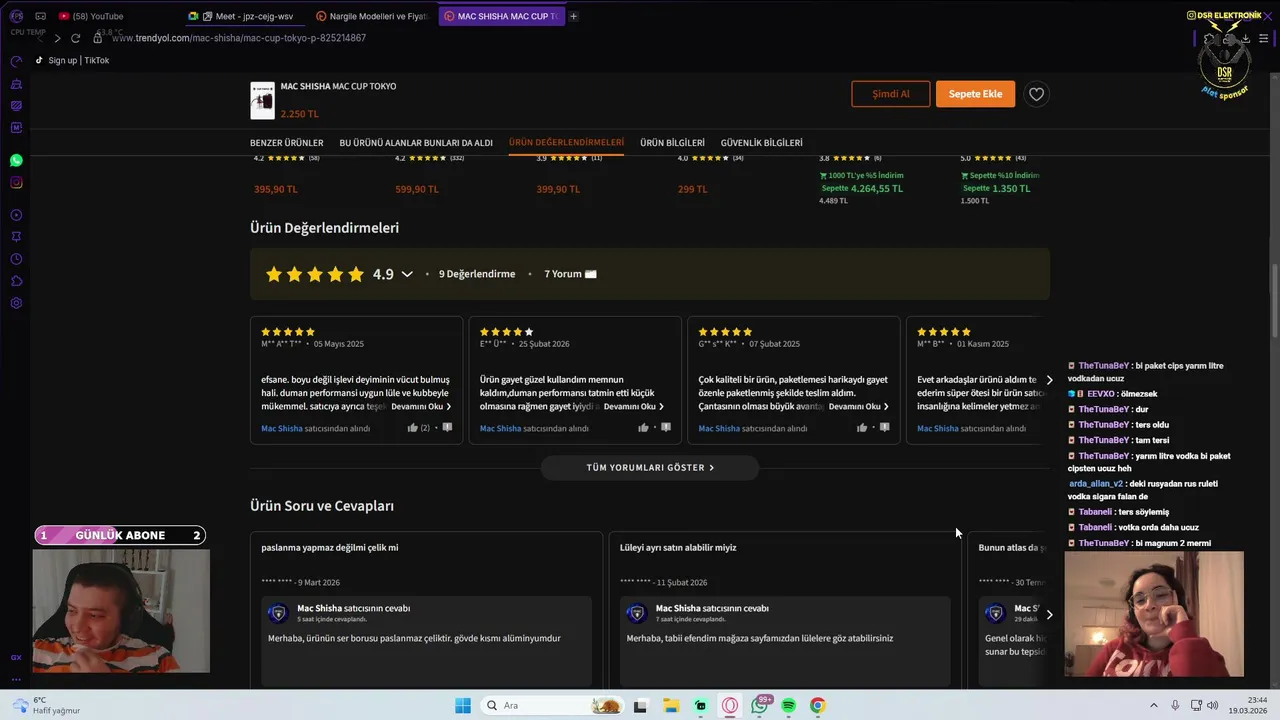Open Opera GX sidebar settings gear
Viewport: 1280px width, 720px height.
click(x=16, y=303)
